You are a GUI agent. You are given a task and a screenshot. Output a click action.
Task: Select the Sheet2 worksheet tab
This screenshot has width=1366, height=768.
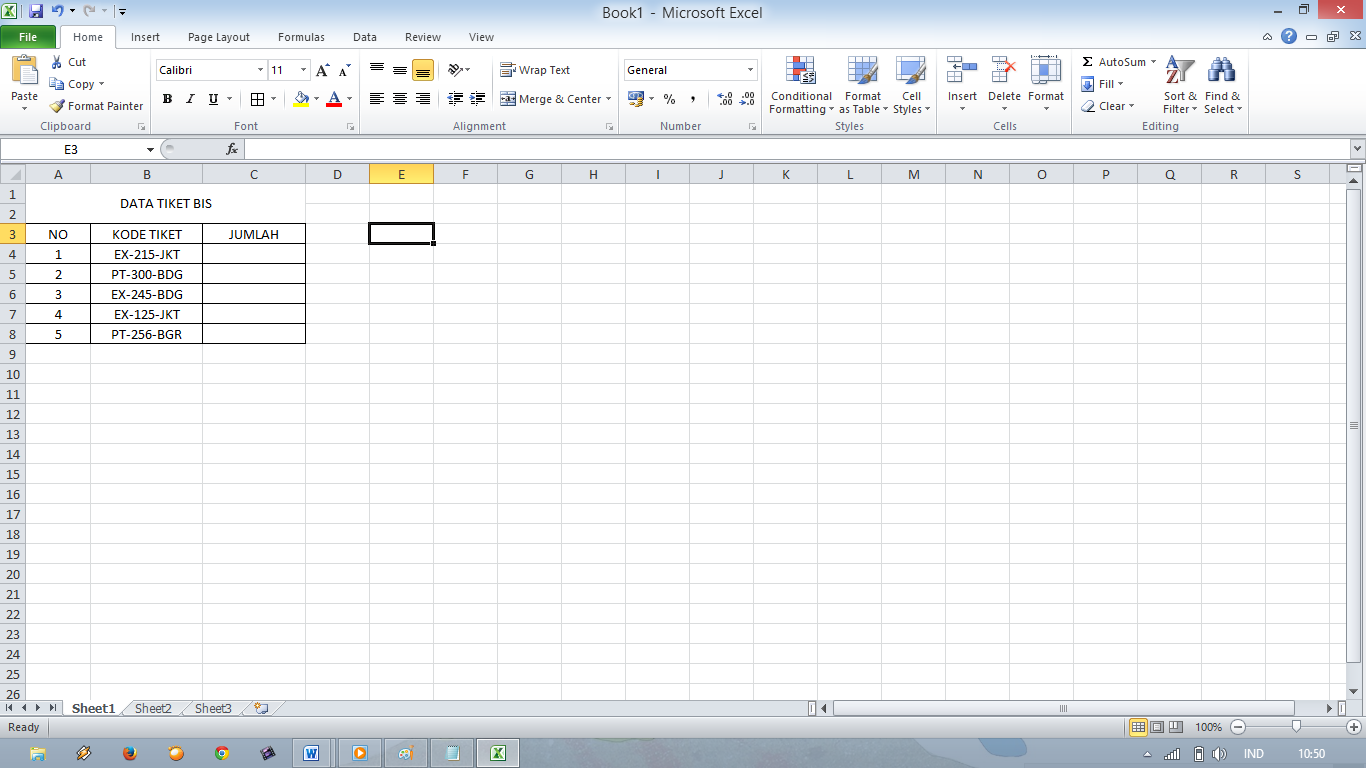tap(152, 708)
